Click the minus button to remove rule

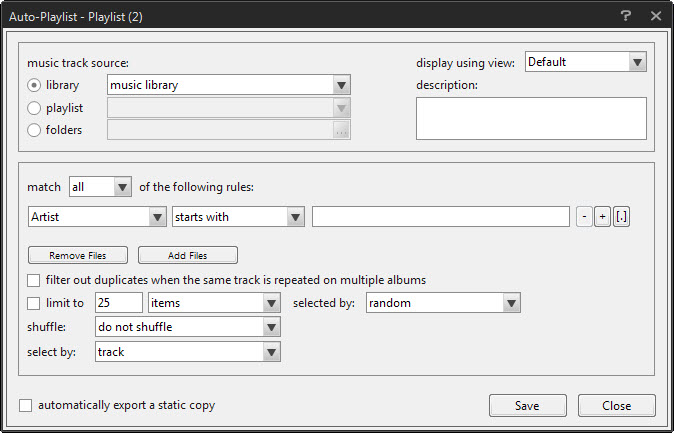[584, 217]
